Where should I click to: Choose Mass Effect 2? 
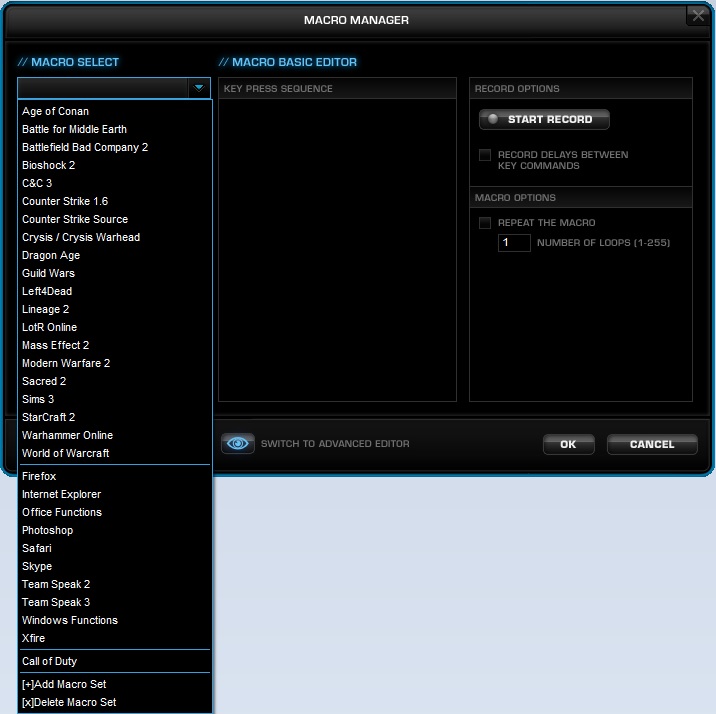(115, 345)
